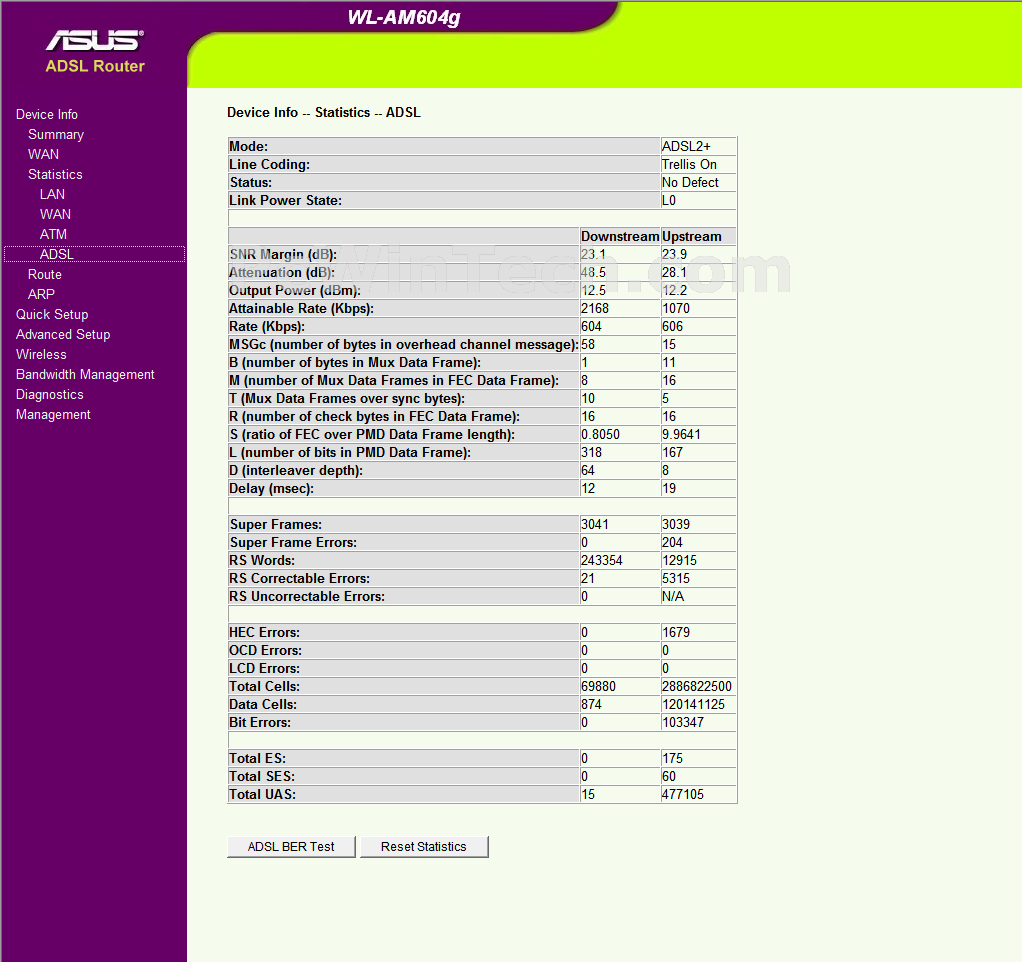Select SNR Margin downstream value 23.1
Screen dimensions: 1022x962
click(593, 255)
